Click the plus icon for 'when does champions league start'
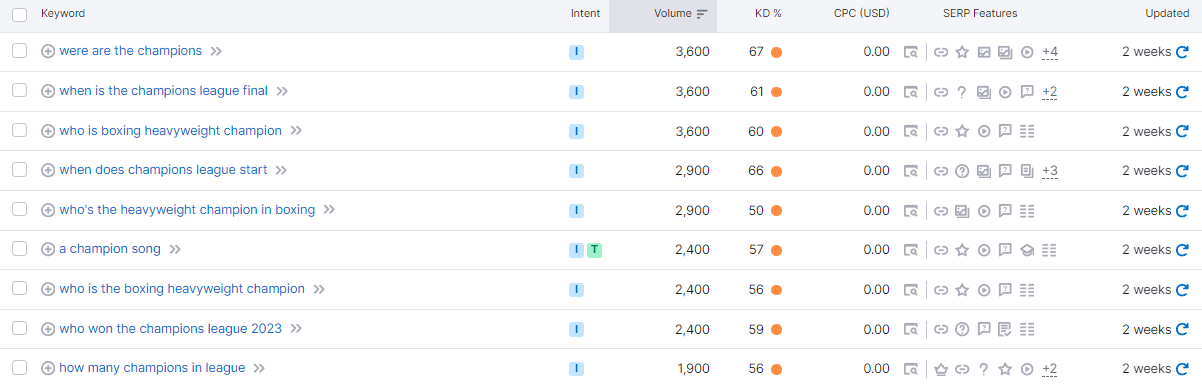The width and height of the screenshot is (1202, 387). (x=48, y=170)
